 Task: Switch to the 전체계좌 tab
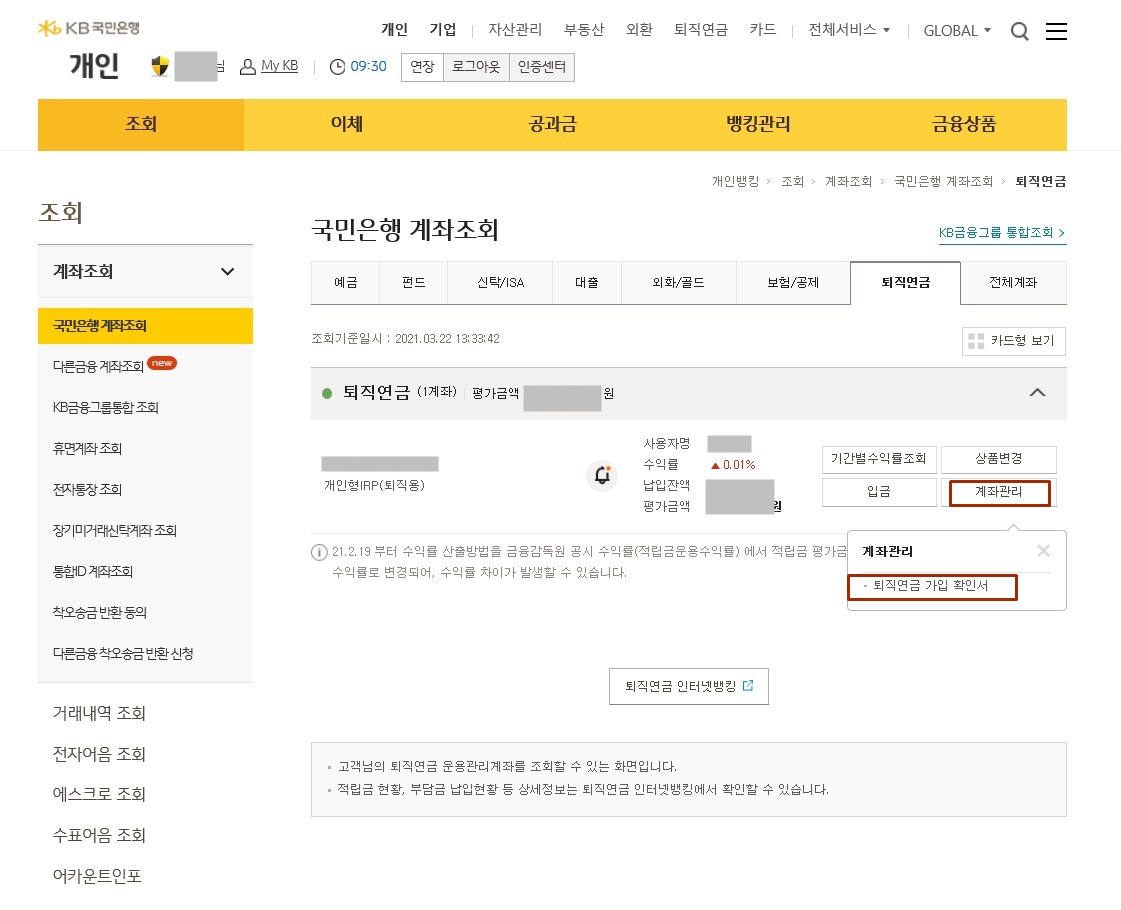pyautogui.click(x=1013, y=282)
